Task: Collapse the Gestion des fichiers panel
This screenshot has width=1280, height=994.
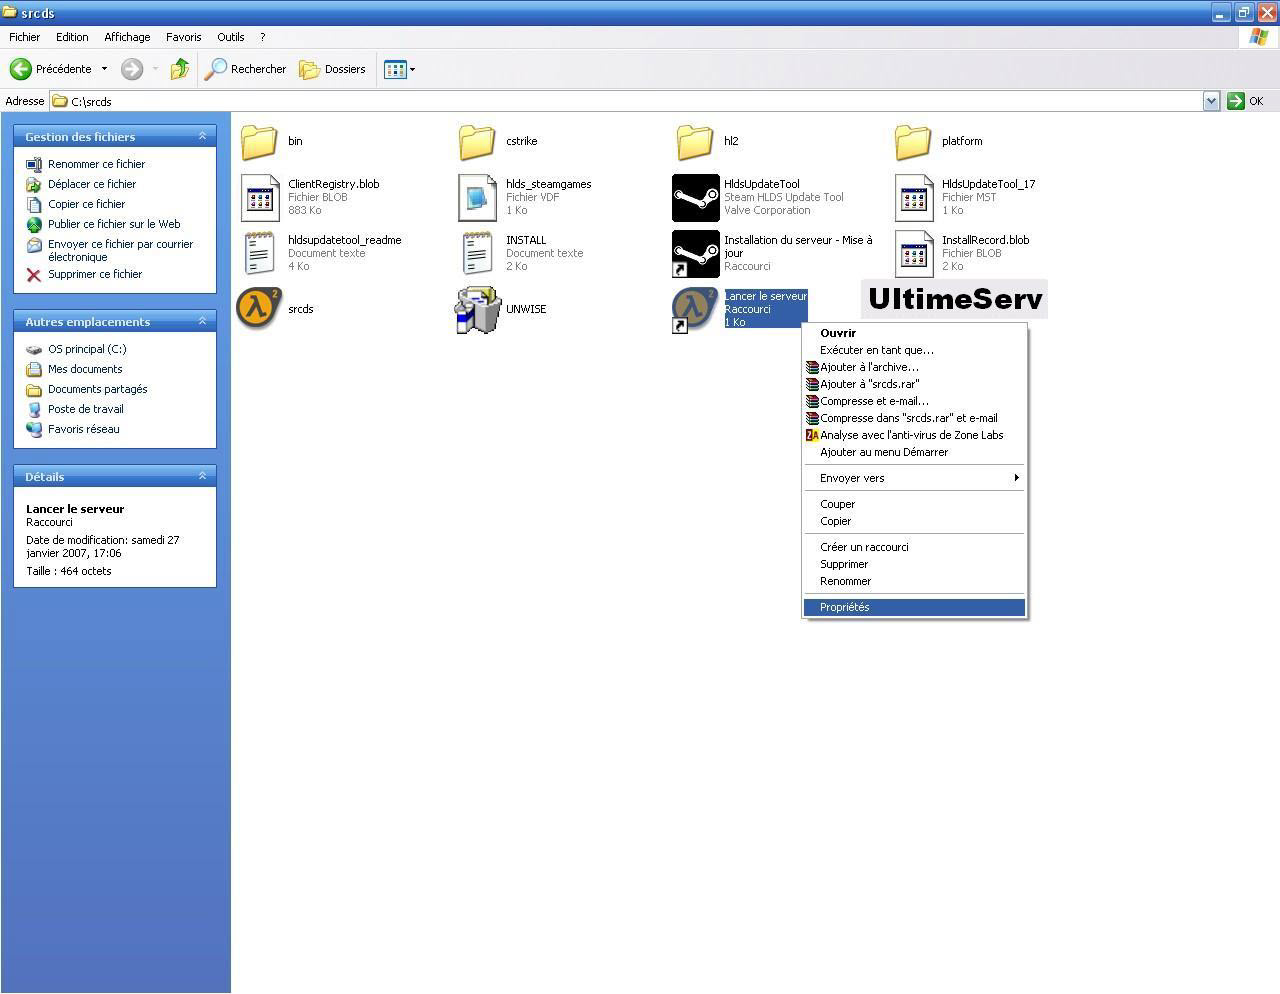Action: (x=202, y=136)
